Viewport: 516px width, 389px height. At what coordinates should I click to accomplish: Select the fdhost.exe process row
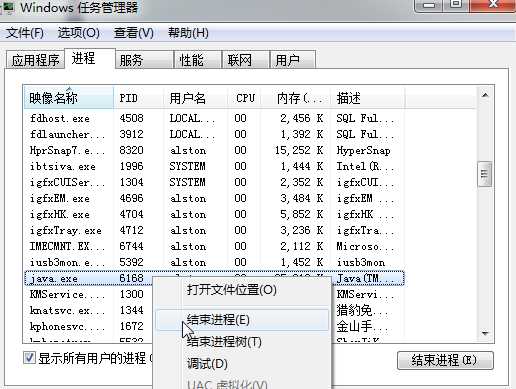pos(214,118)
